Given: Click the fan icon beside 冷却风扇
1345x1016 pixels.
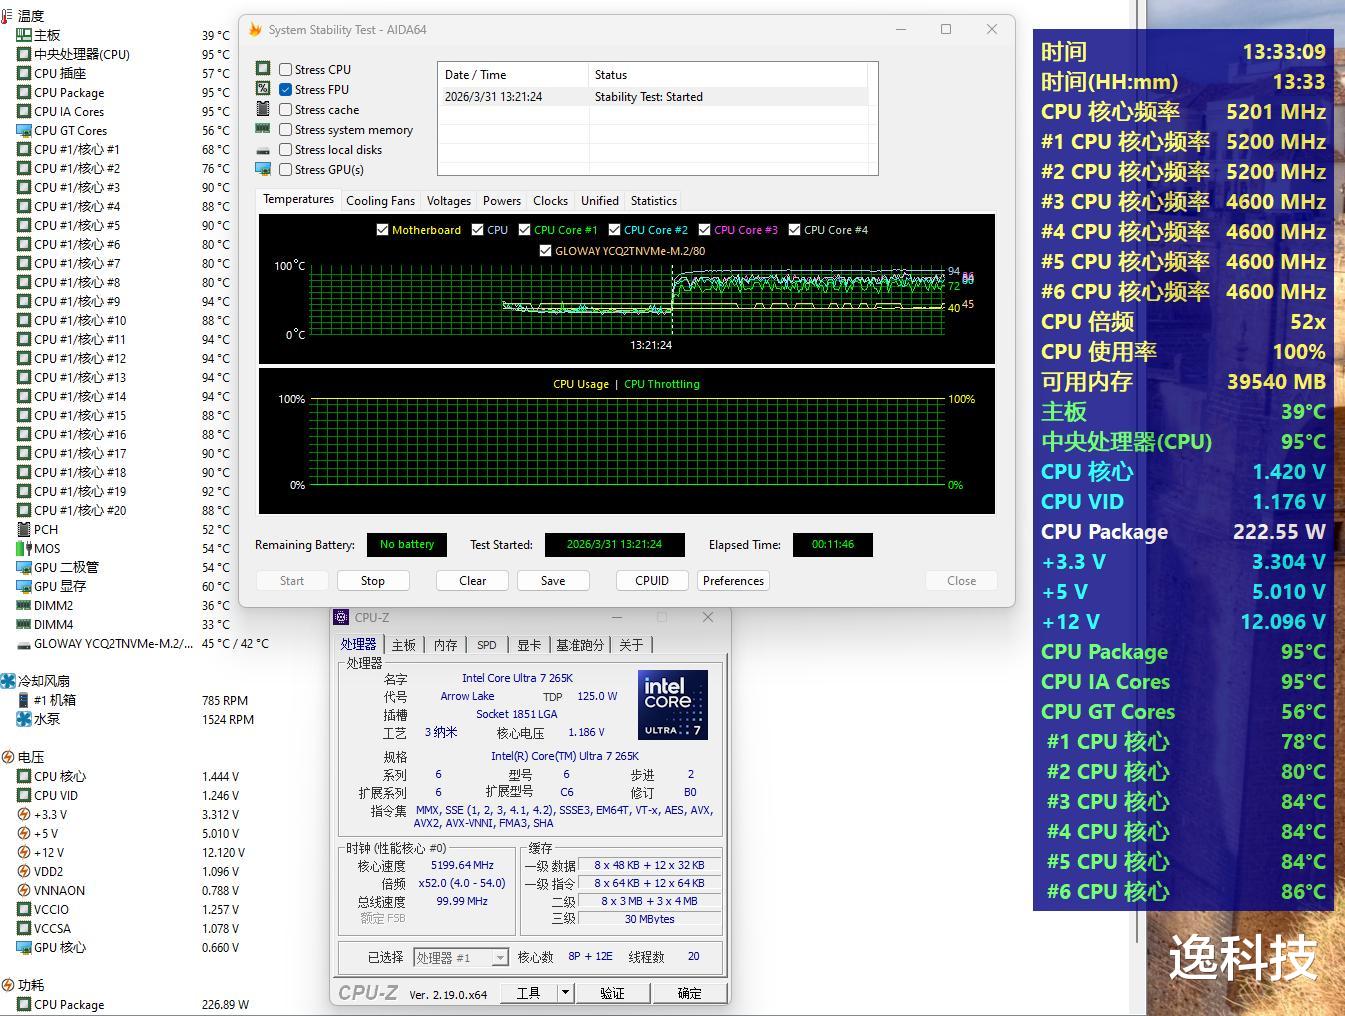Looking at the screenshot, I should [8, 681].
